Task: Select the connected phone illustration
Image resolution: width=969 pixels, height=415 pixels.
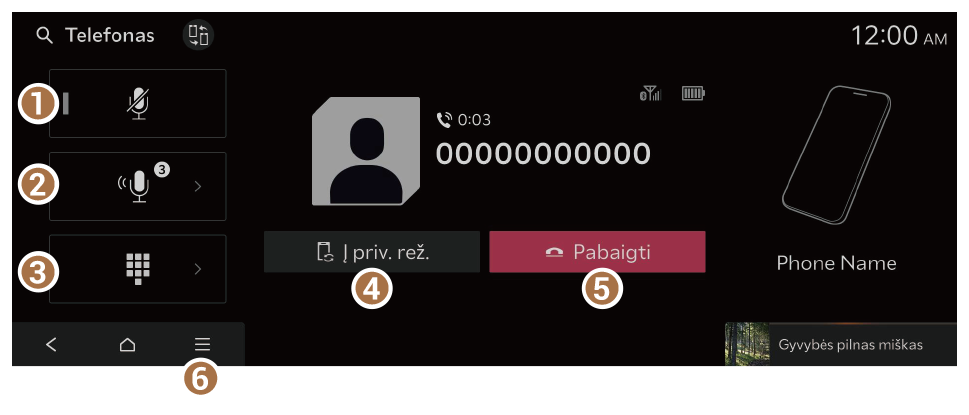Action: [837, 156]
